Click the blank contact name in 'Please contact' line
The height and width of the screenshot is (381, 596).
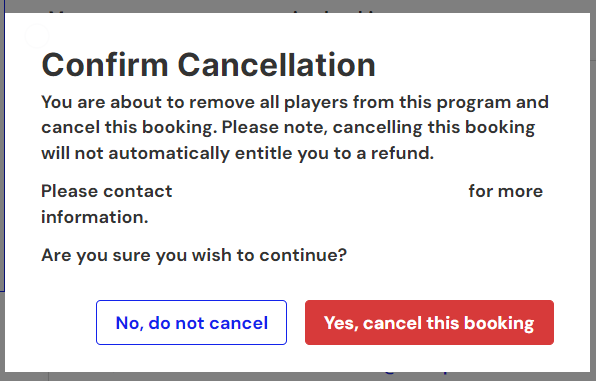tap(320, 191)
